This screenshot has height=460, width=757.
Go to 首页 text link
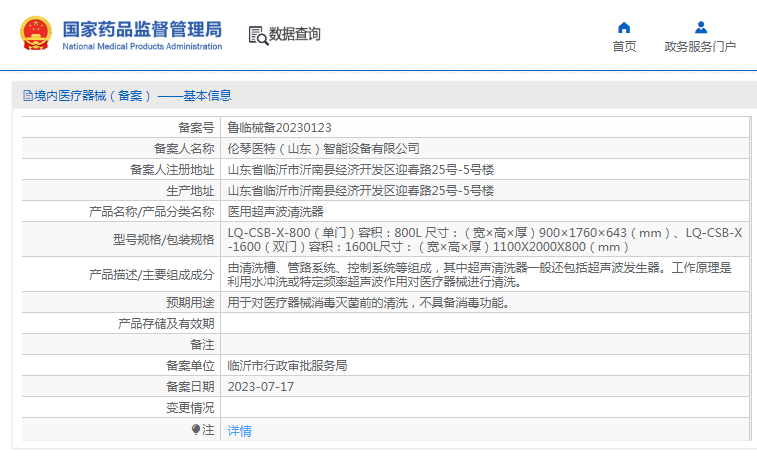tap(624, 46)
